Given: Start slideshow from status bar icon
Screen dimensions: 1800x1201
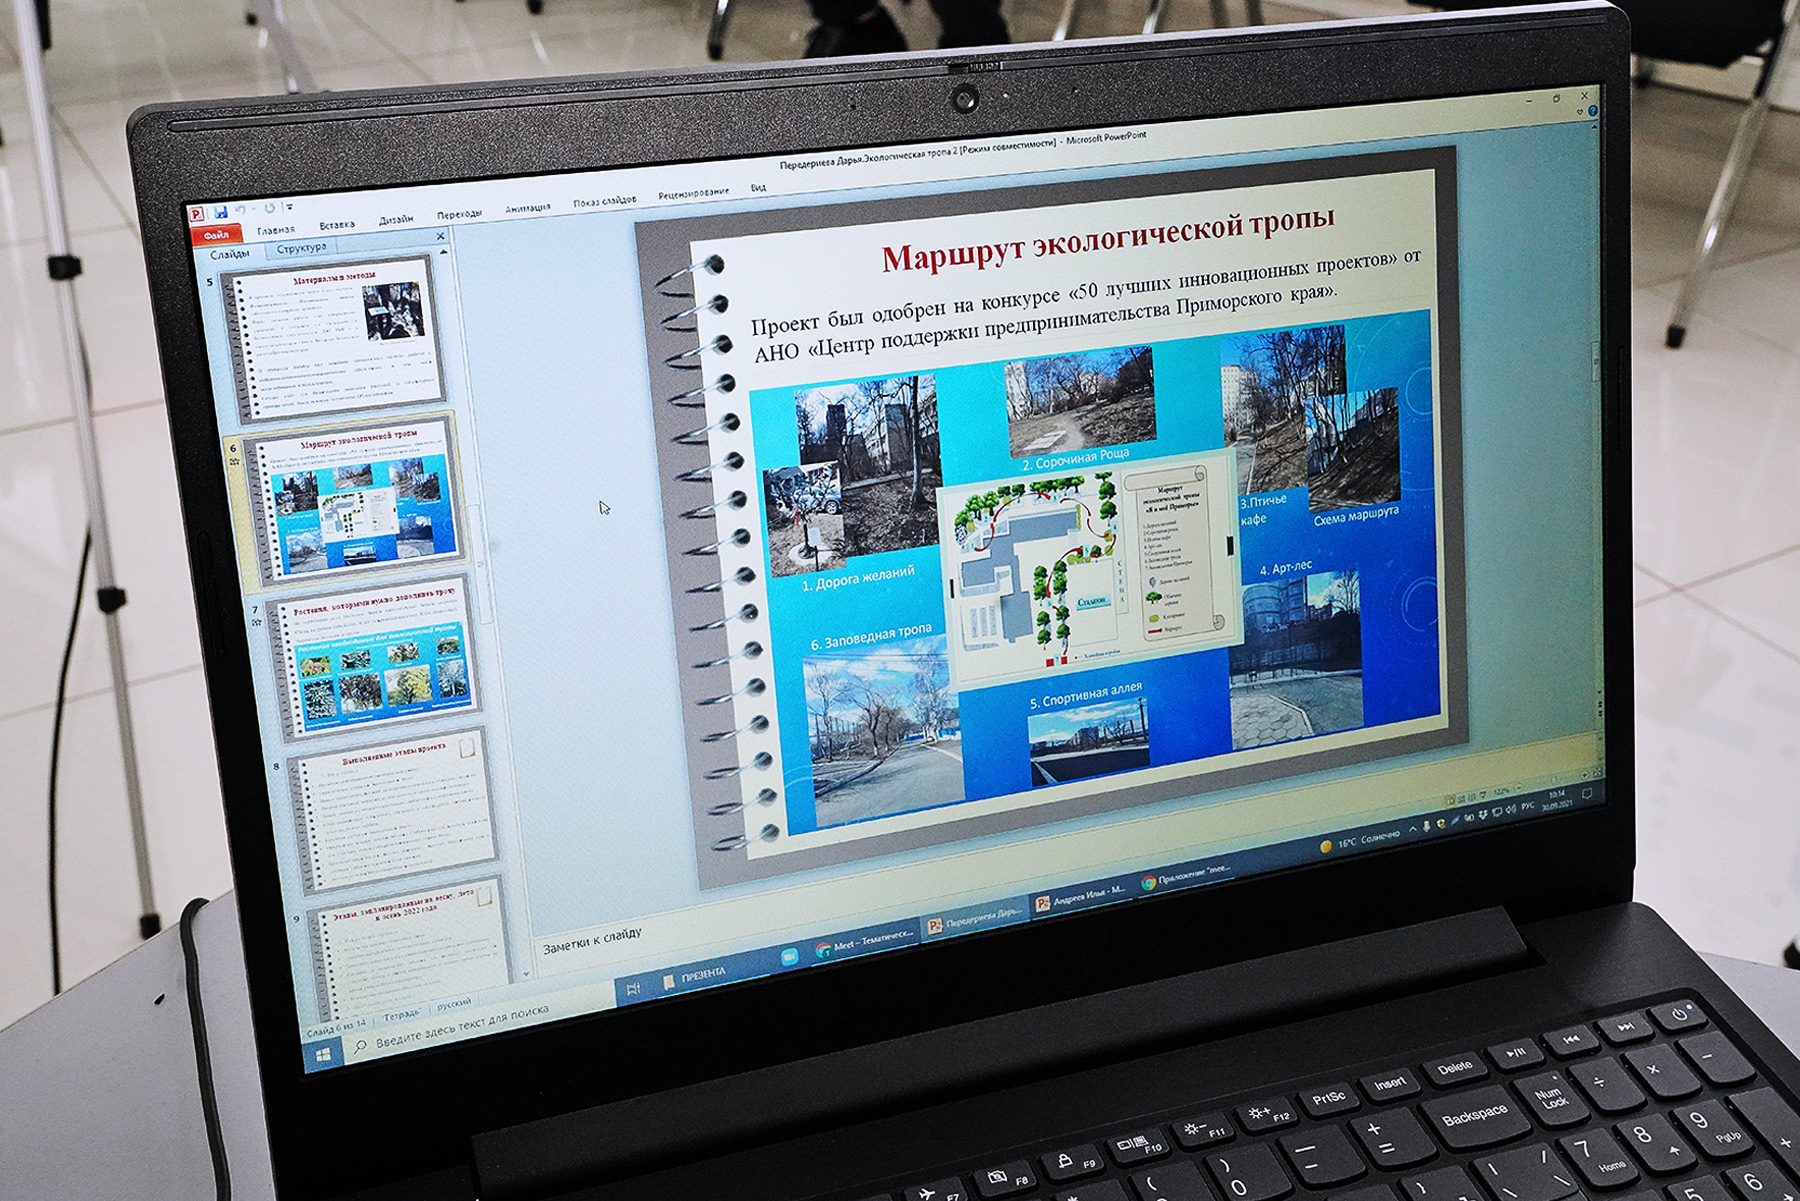Looking at the screenshot, I should pos(1485,794).
